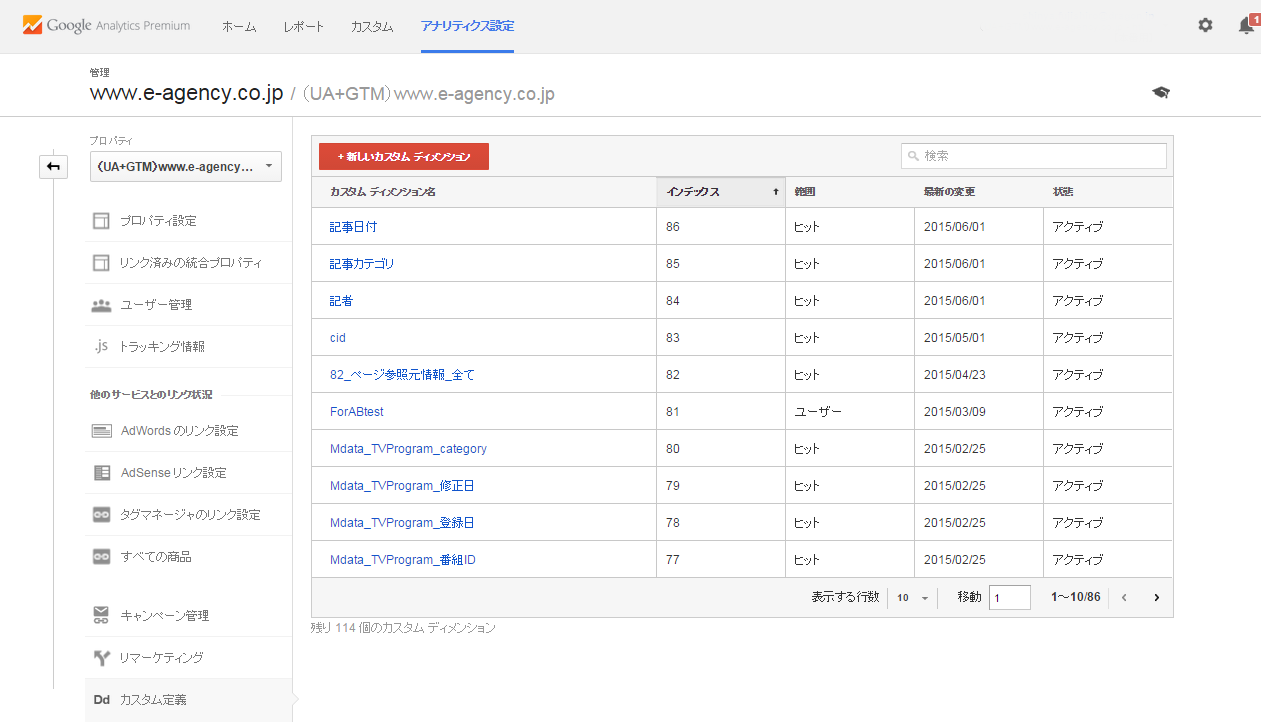Viewport: 1261px width, 722px height.
Task: Open リマーケティング in sidebar
Action: pyautogui.click(x=161, y=658)
